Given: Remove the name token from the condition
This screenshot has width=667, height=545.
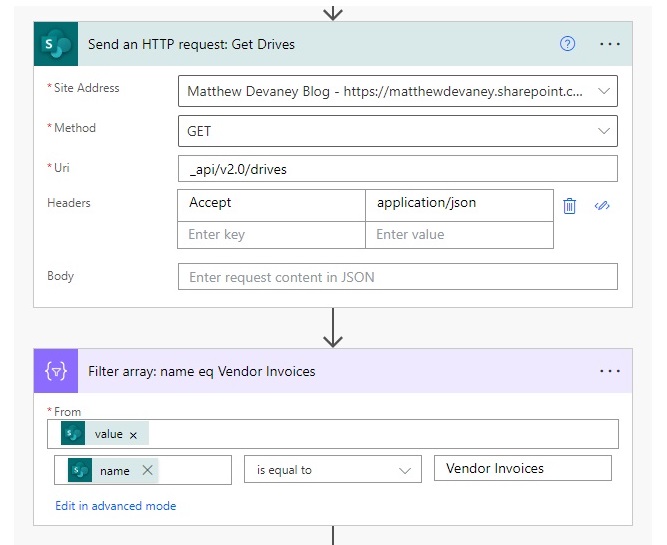Looking at the screenshot, I should pos(146,471).
